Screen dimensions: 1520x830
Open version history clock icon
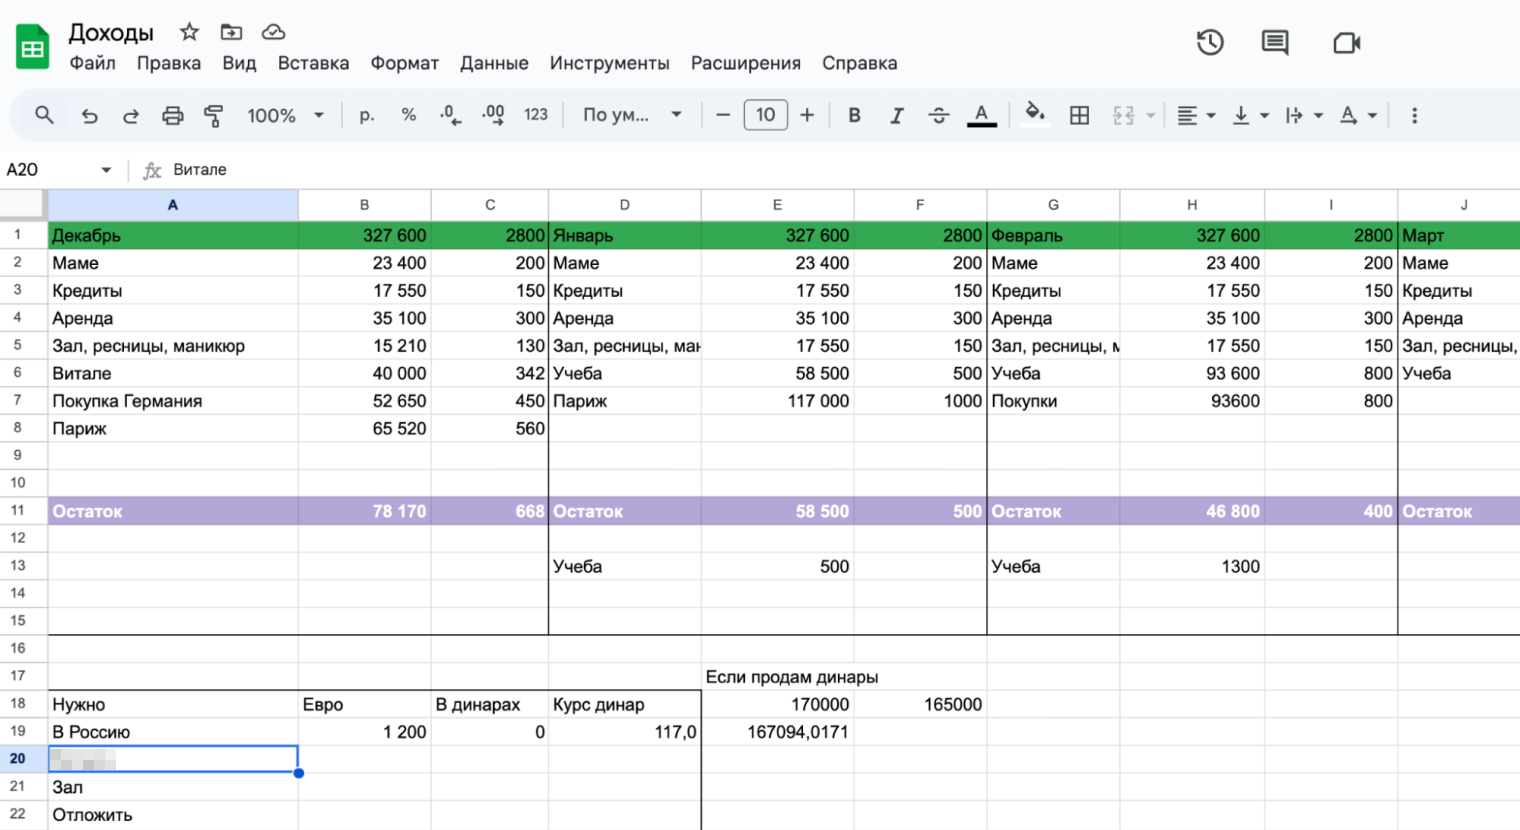[x=1210, y=42]
